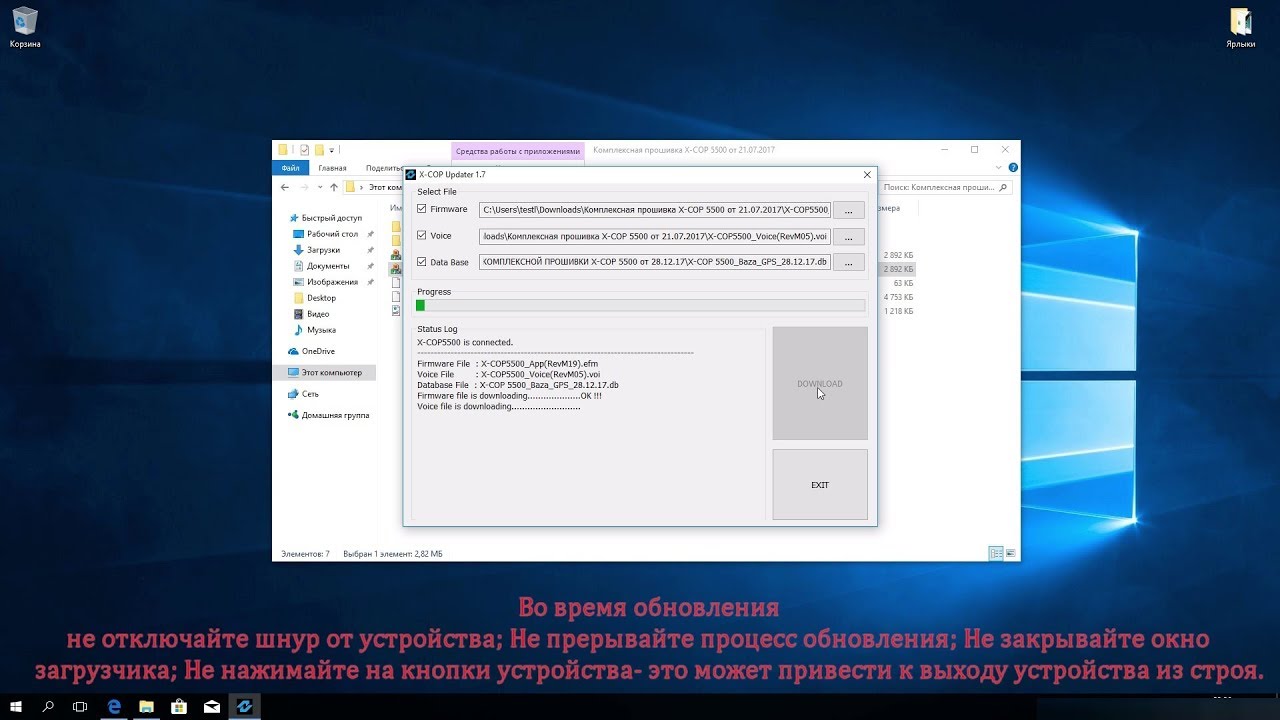
Task: Click the EXIT button
Action: tap(820, 485)
